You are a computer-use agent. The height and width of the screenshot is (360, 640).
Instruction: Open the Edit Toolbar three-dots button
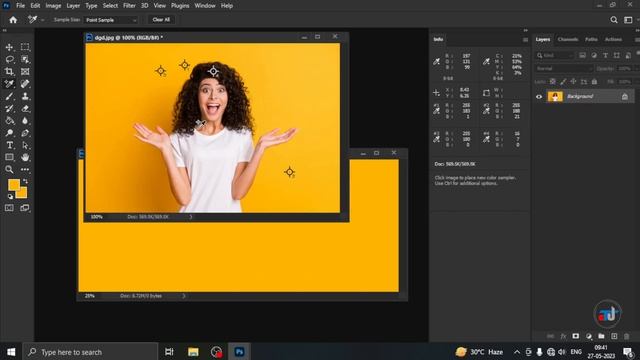click(25, 169)
